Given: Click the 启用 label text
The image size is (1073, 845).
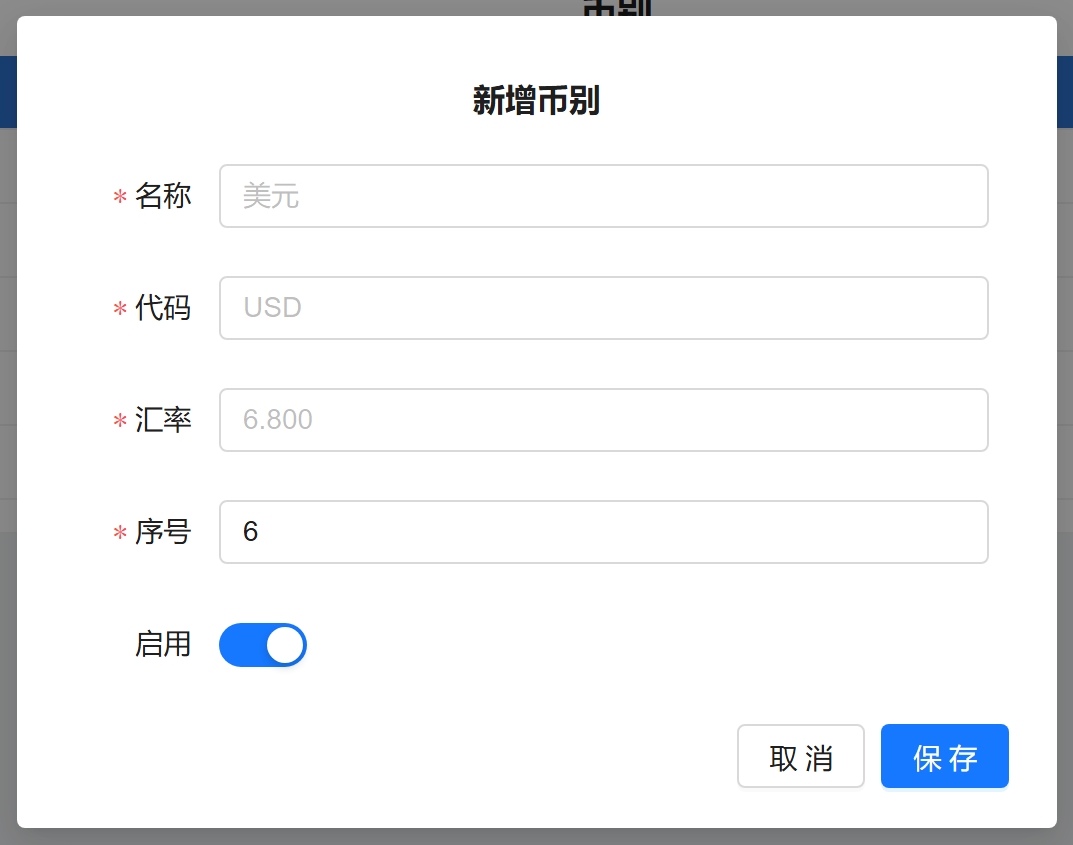Looking at the screenshot, I should [x=163, y=644].
